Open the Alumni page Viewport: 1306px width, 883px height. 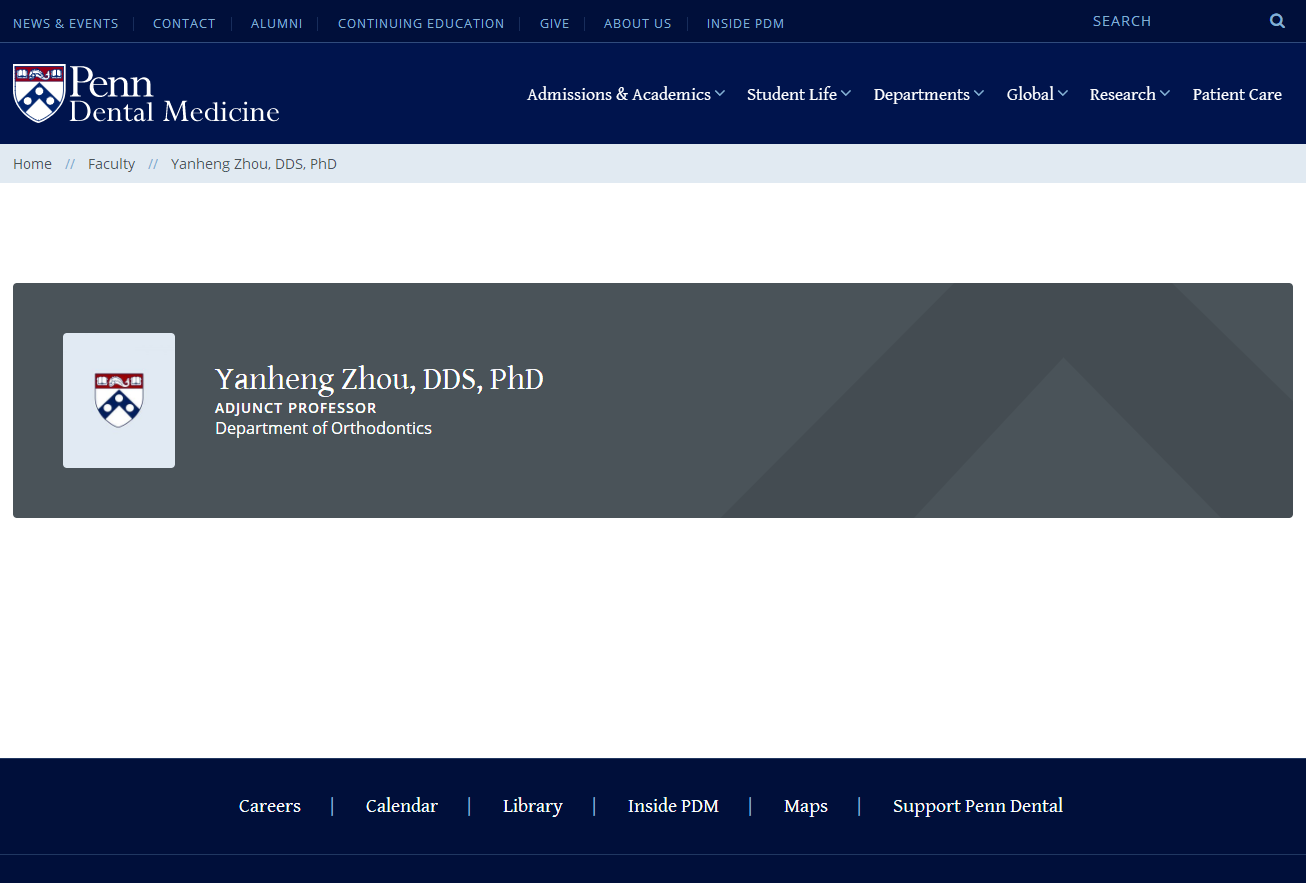point(276,23)
